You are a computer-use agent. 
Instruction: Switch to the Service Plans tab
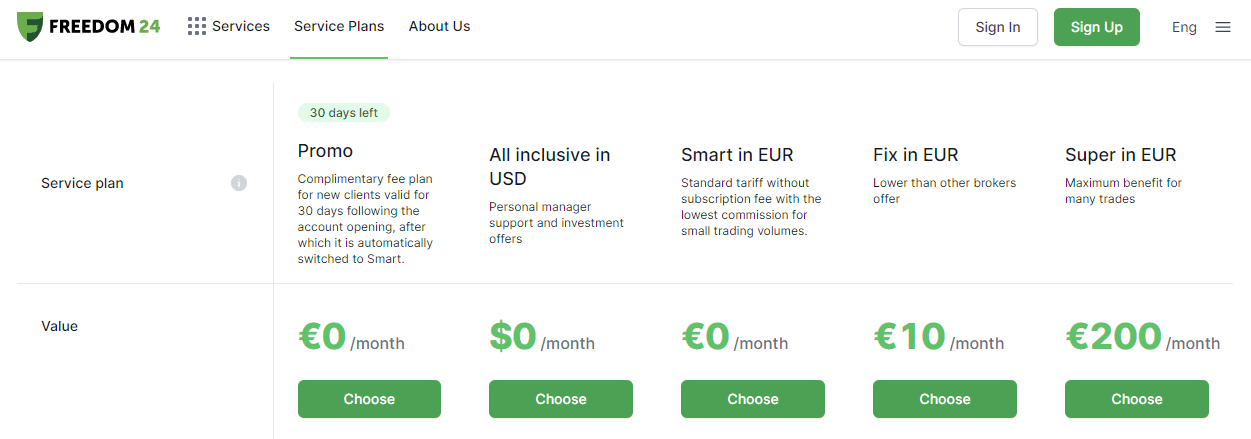[339, 26]
